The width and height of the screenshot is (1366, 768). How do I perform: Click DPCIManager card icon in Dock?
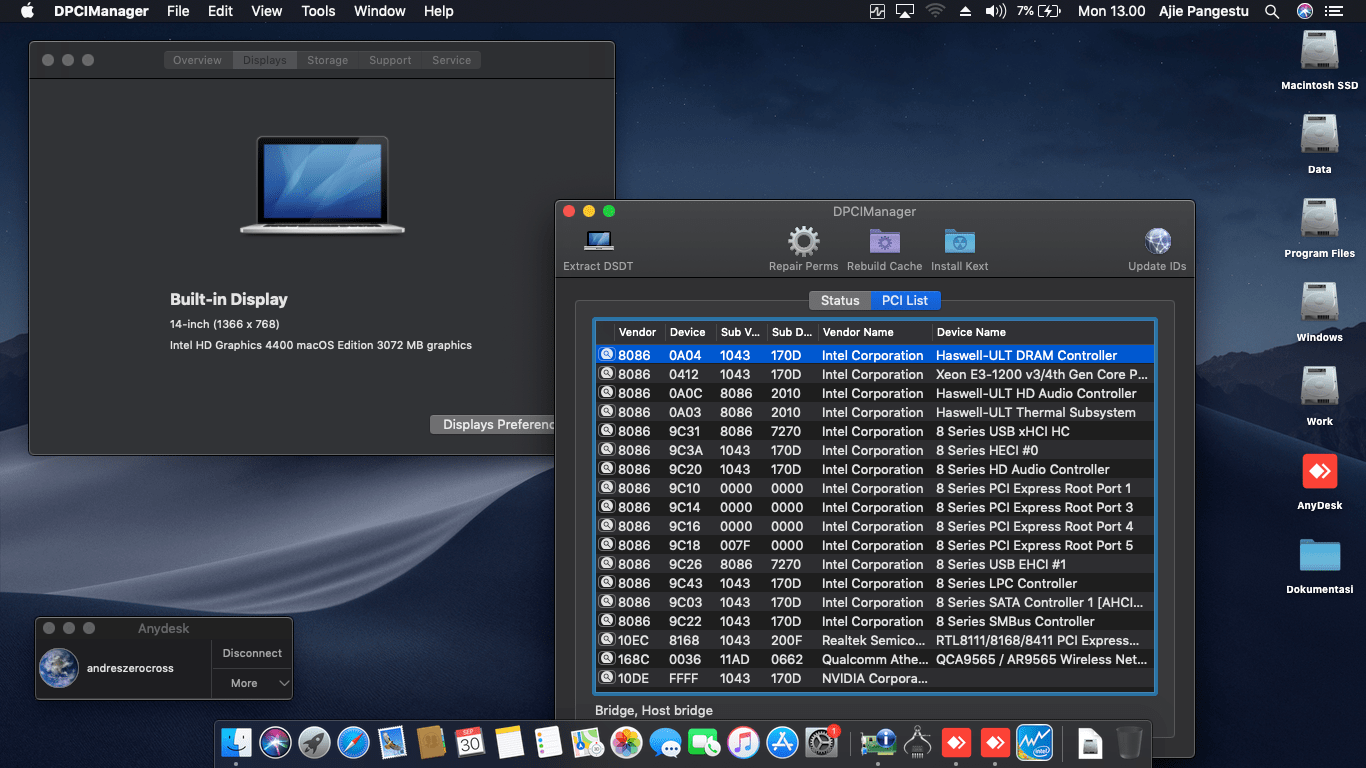877,742
